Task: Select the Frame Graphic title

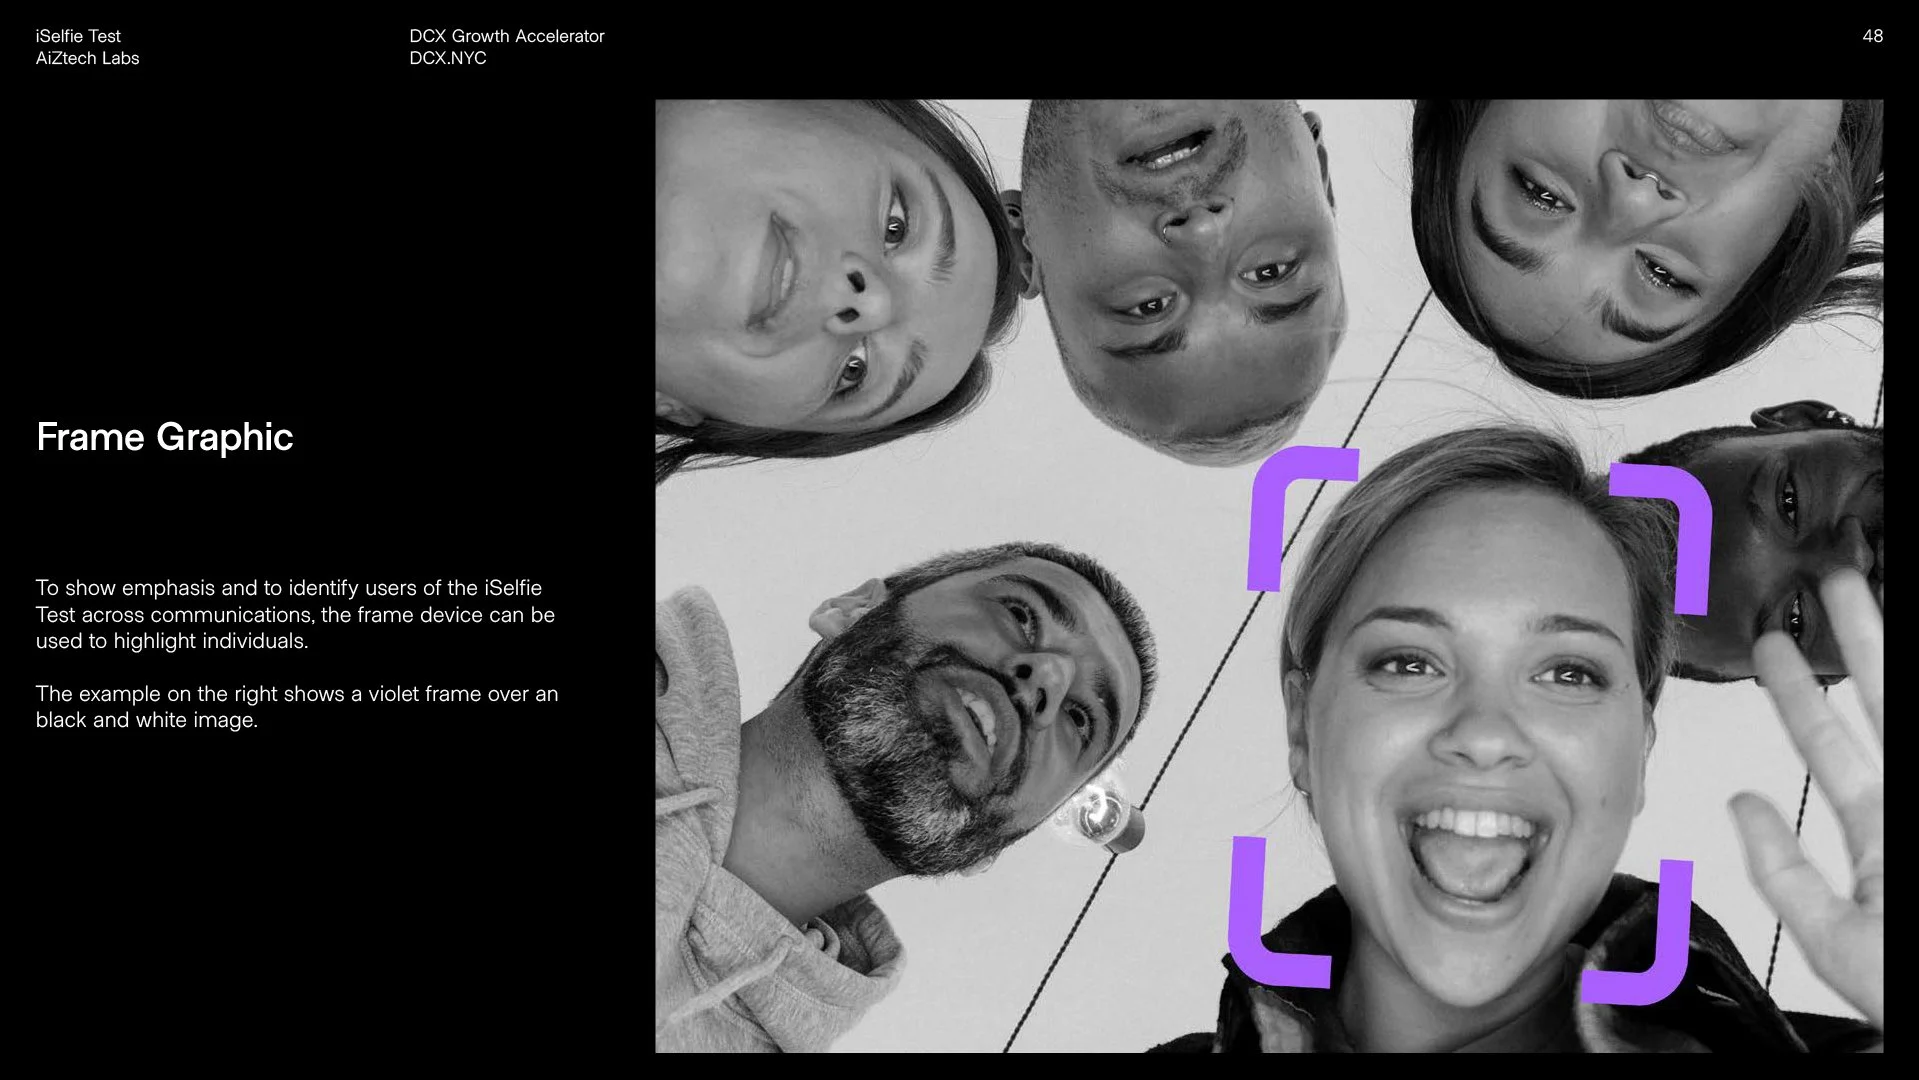Action: pos(164,437)
